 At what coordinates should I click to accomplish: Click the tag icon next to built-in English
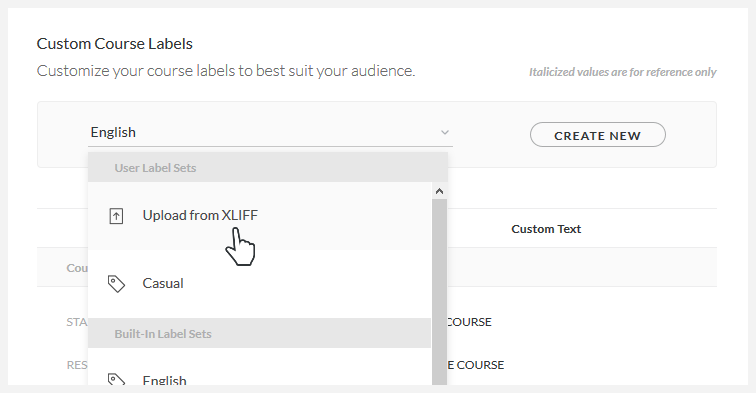(x=116, y=379)
